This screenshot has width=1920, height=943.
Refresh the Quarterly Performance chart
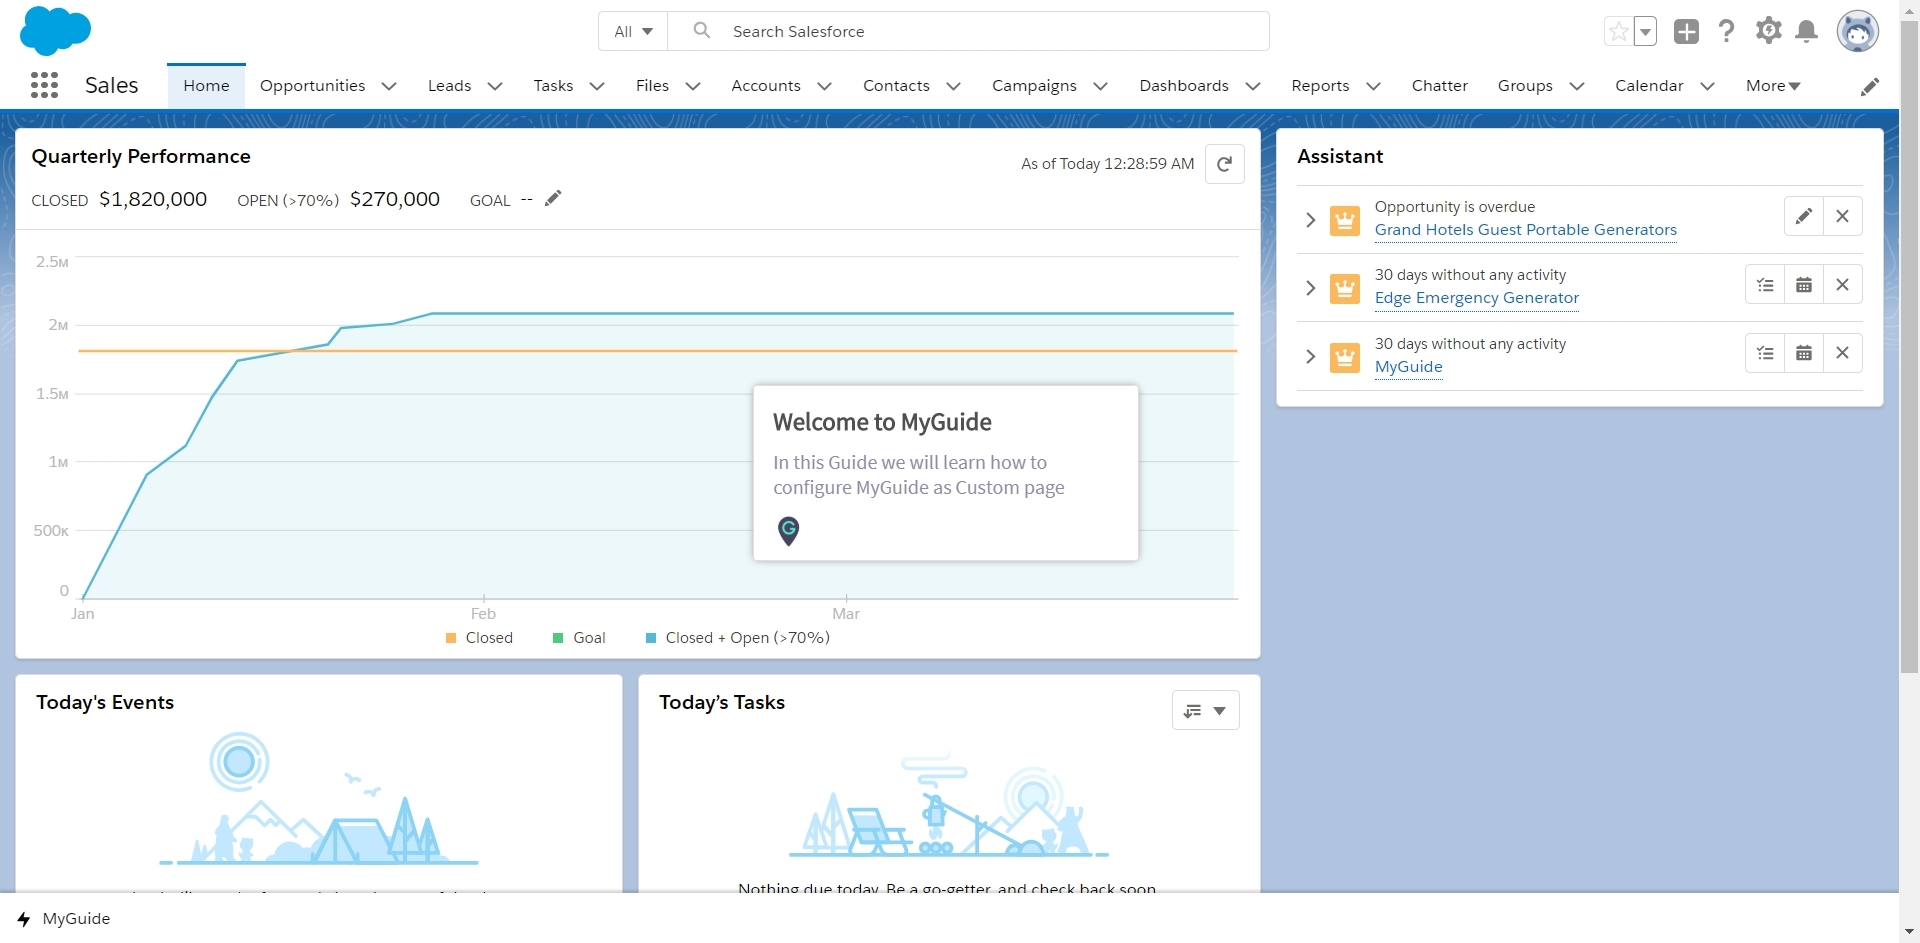pos(1225,164)
